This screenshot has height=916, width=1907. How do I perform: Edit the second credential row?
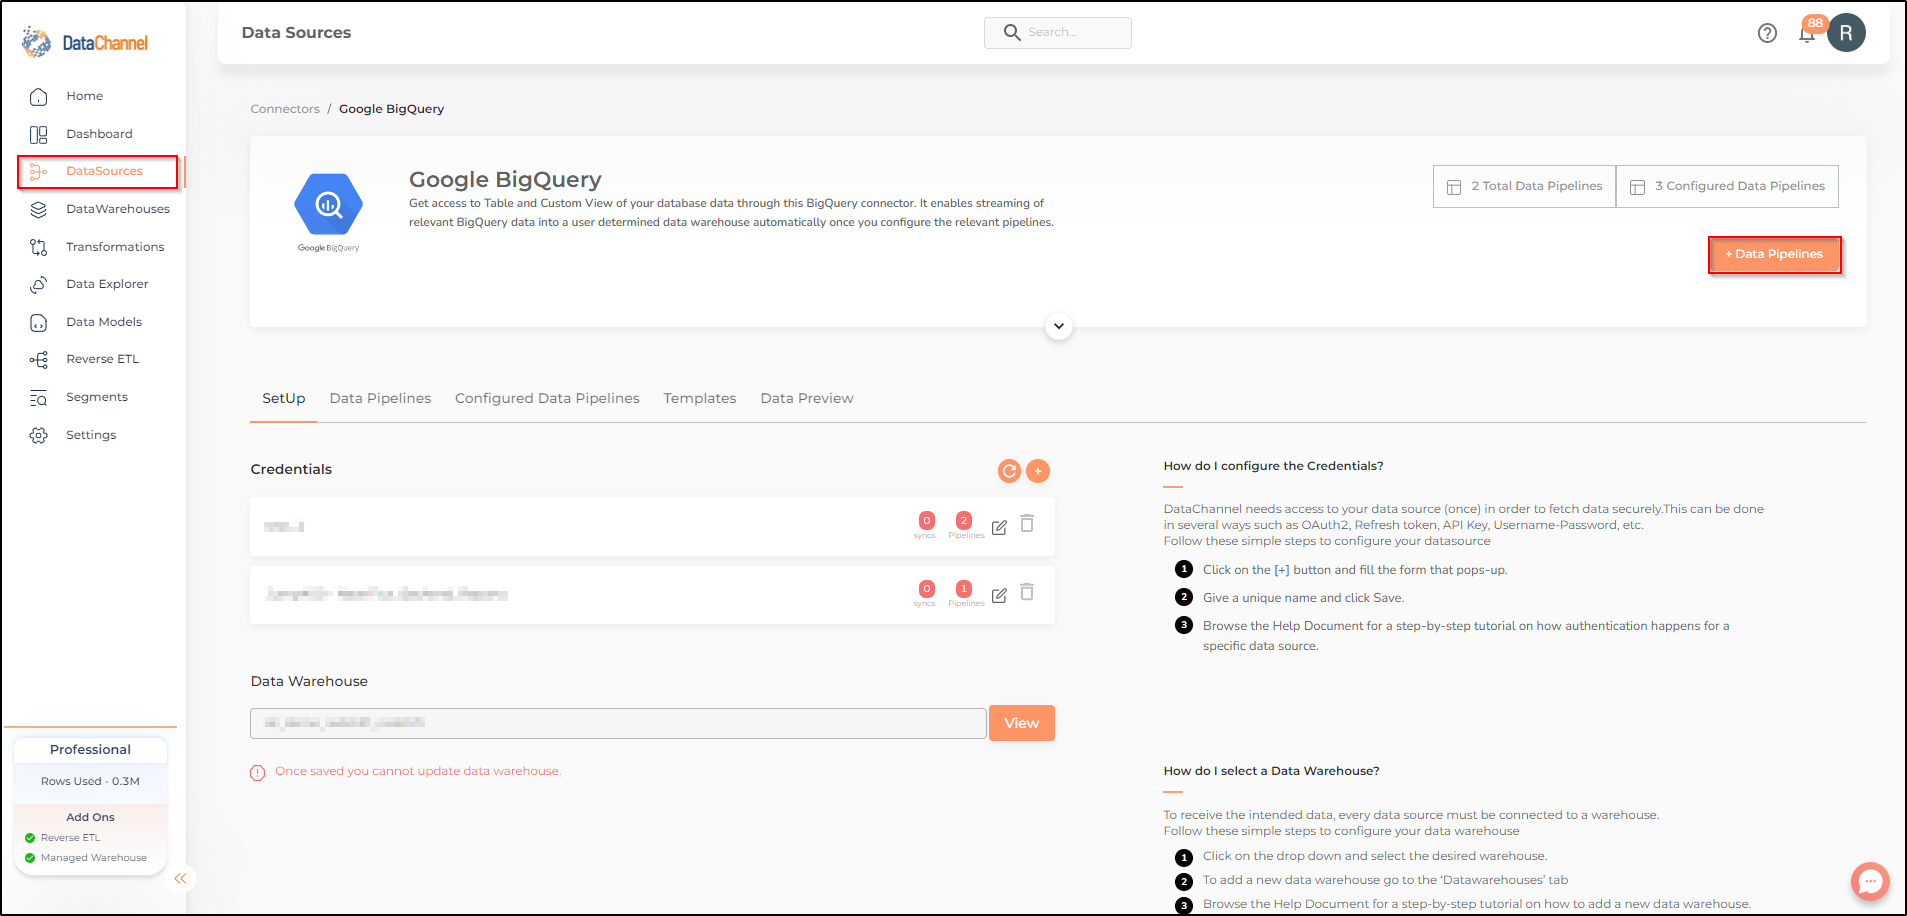999,595
